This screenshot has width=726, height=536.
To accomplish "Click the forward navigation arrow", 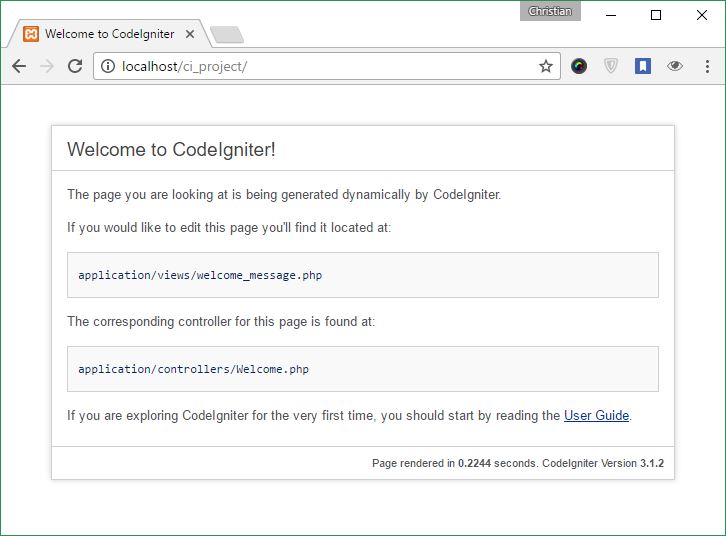I will [x=47, y=66].
